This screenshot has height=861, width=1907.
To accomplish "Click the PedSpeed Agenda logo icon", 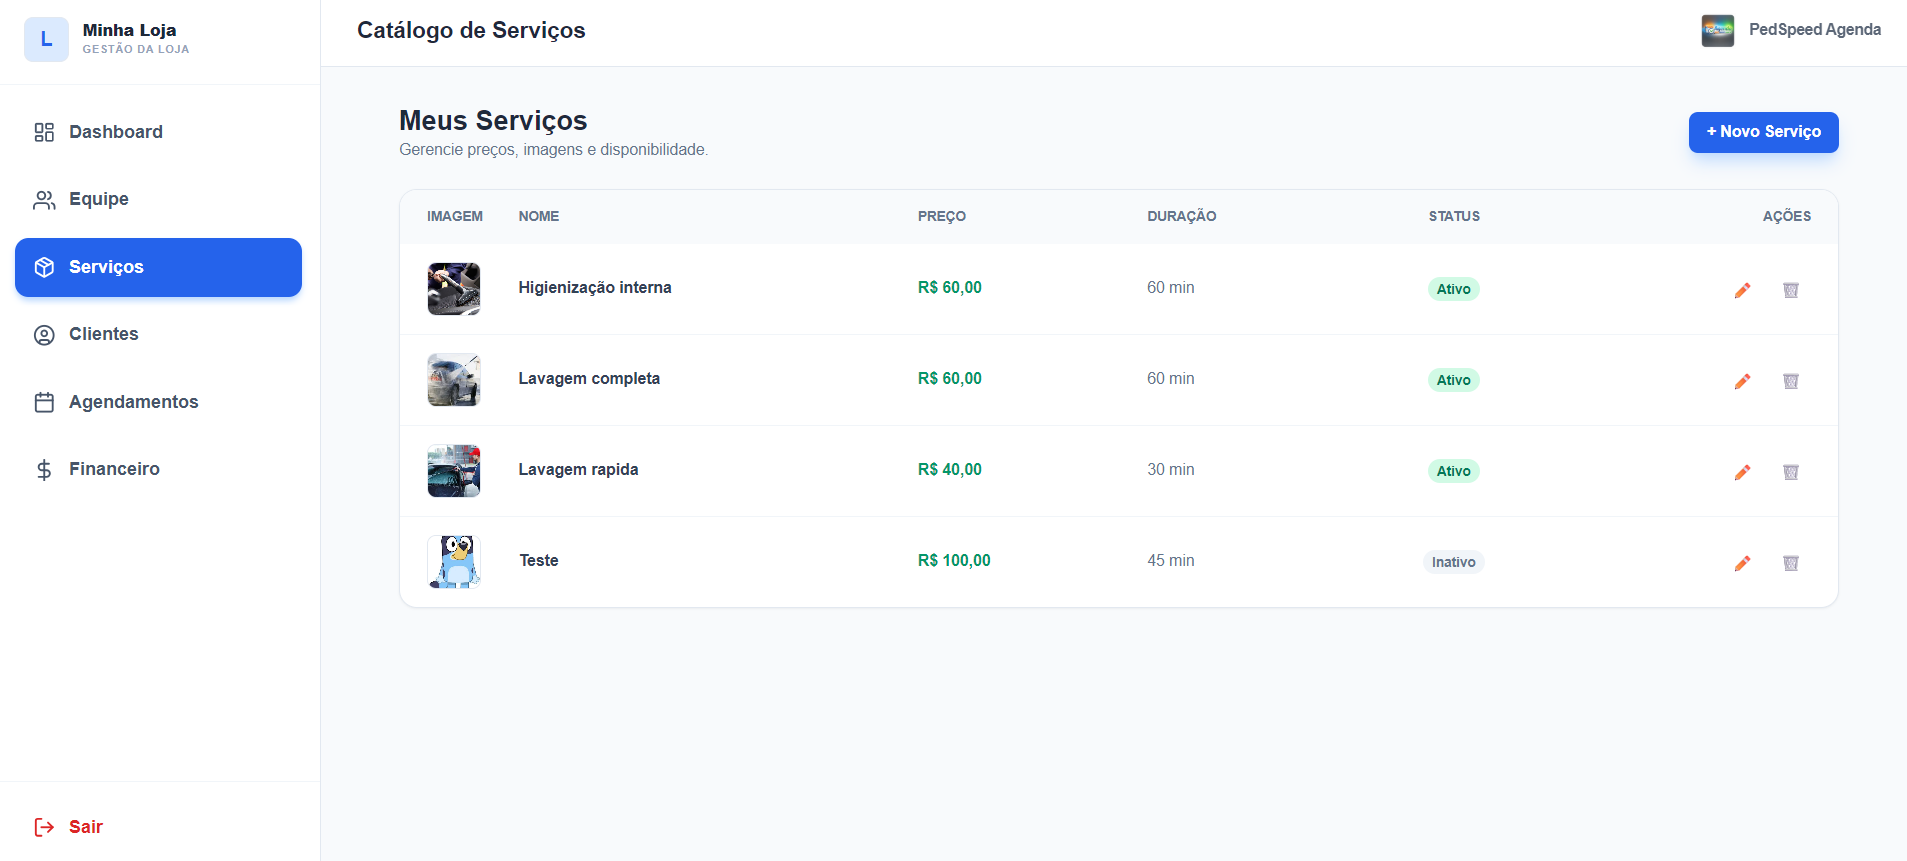I will [1717, 30].
